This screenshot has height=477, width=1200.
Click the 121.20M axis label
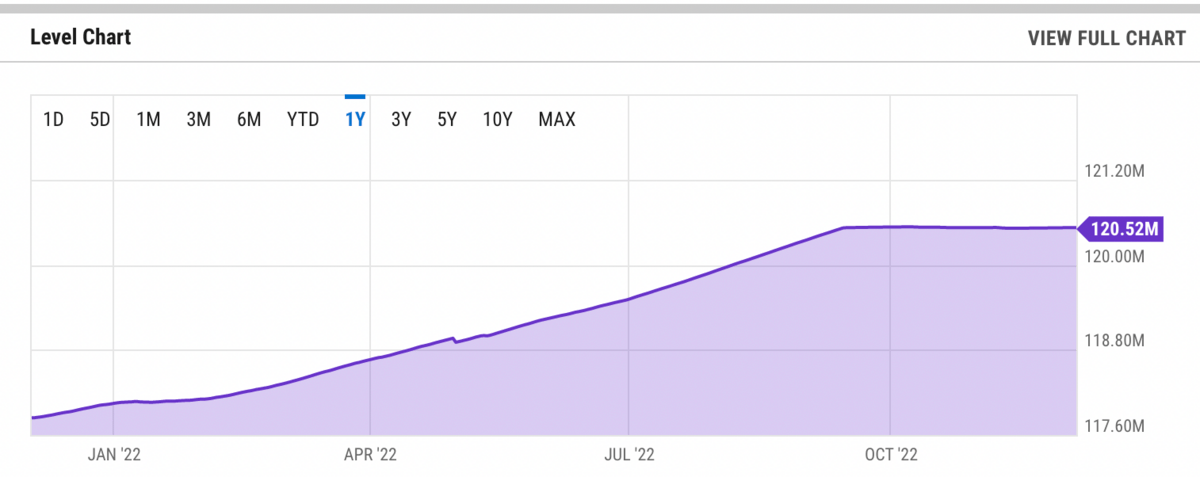[1114, 172]
